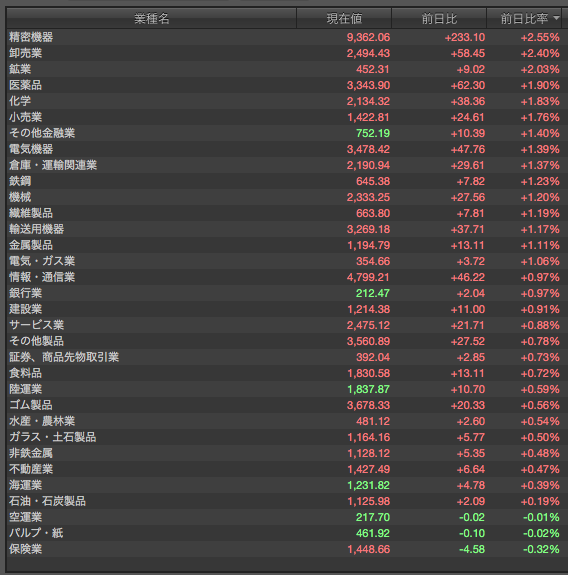This screenshot has width=568, height=575.
Task: Click the current value 4,799.21
Action: point(368,278)
